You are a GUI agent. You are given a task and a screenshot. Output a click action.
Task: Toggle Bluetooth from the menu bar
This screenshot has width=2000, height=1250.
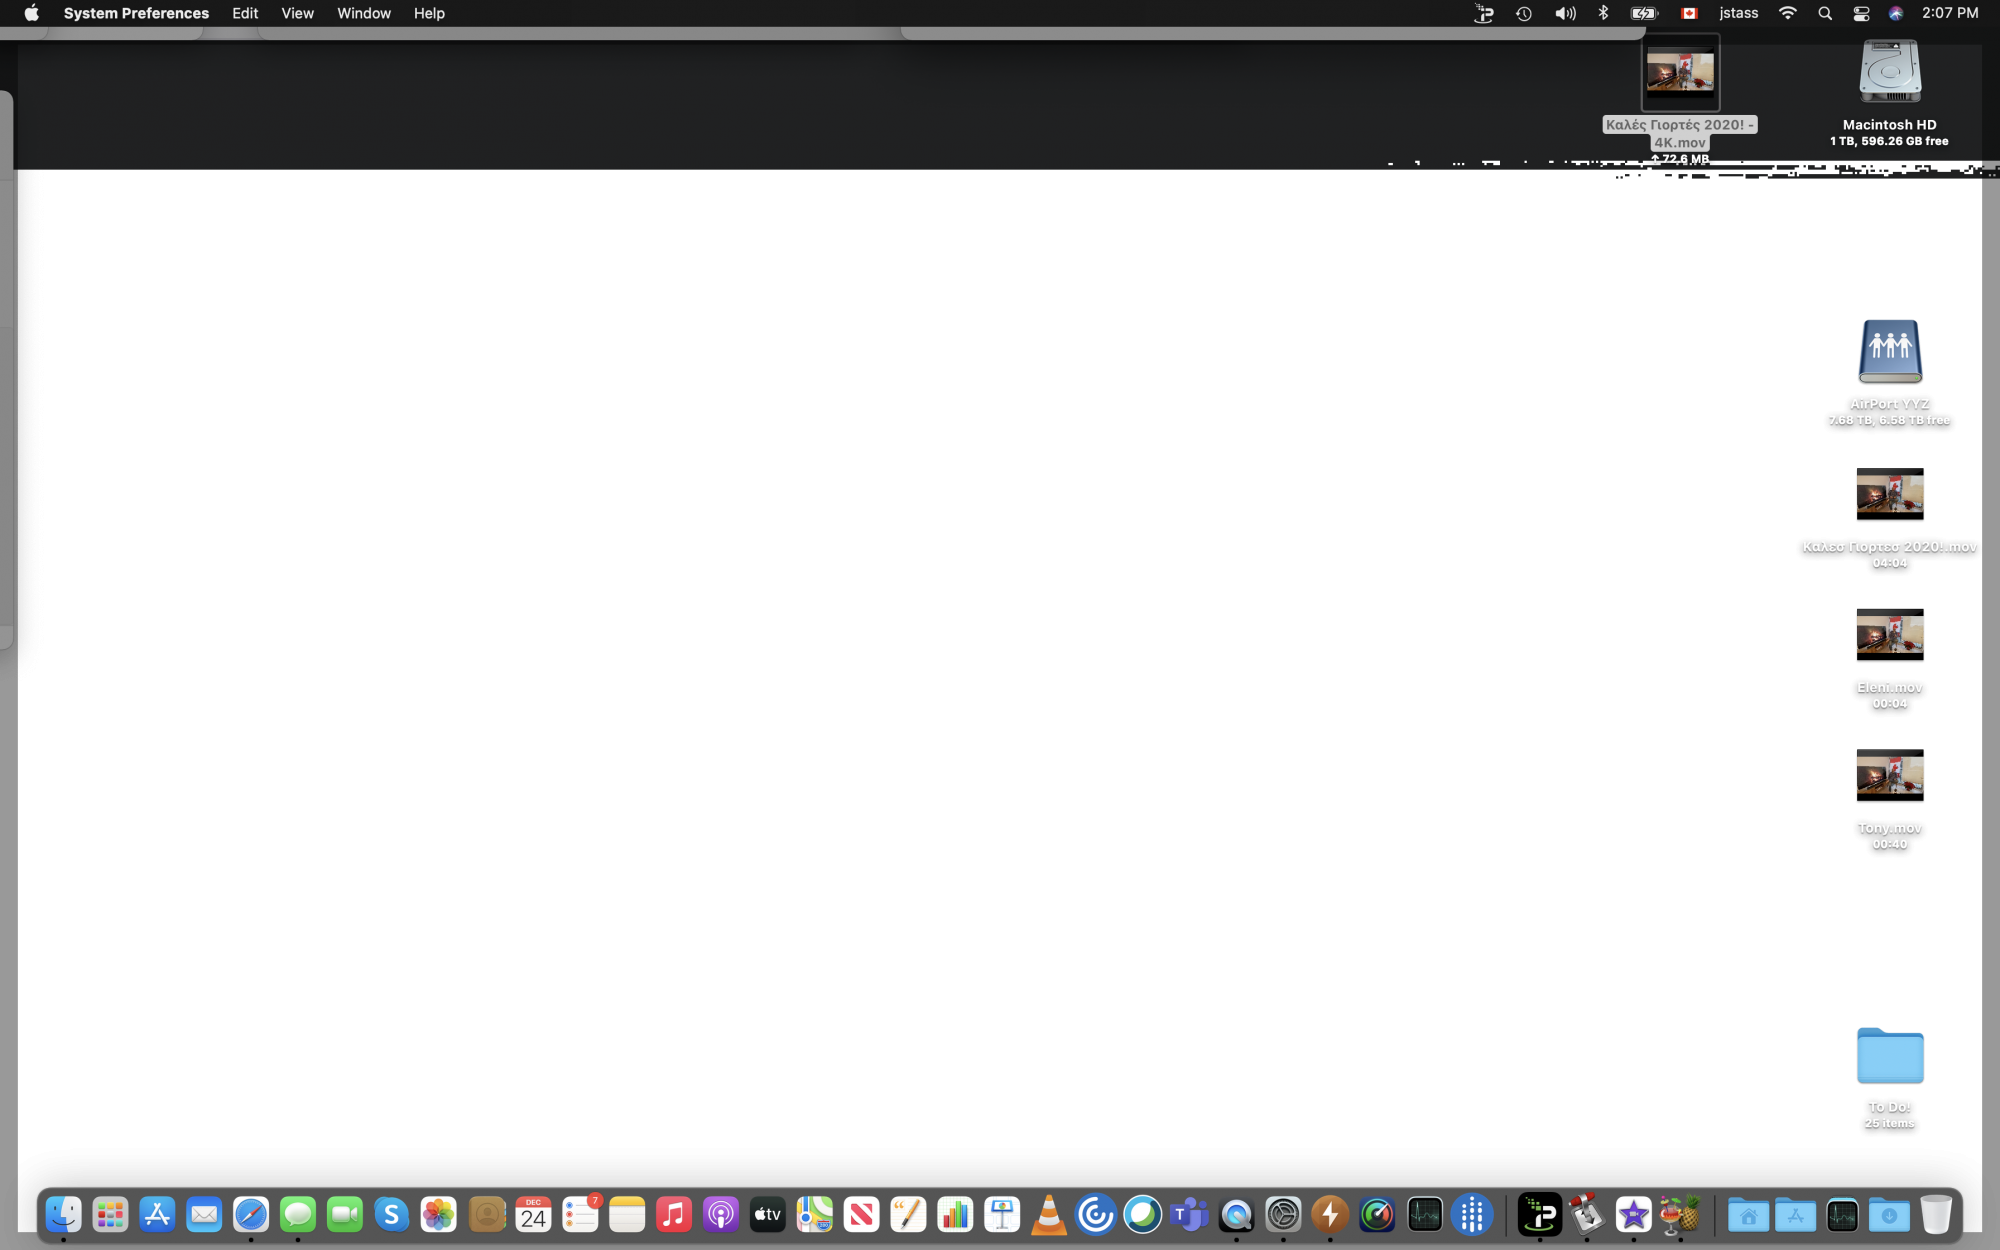(1603, 13)
